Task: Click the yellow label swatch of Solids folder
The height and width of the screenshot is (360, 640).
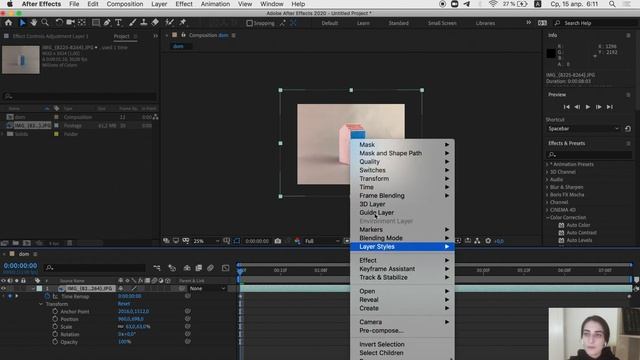Action: pyautogui.click(x=56, y=134)
